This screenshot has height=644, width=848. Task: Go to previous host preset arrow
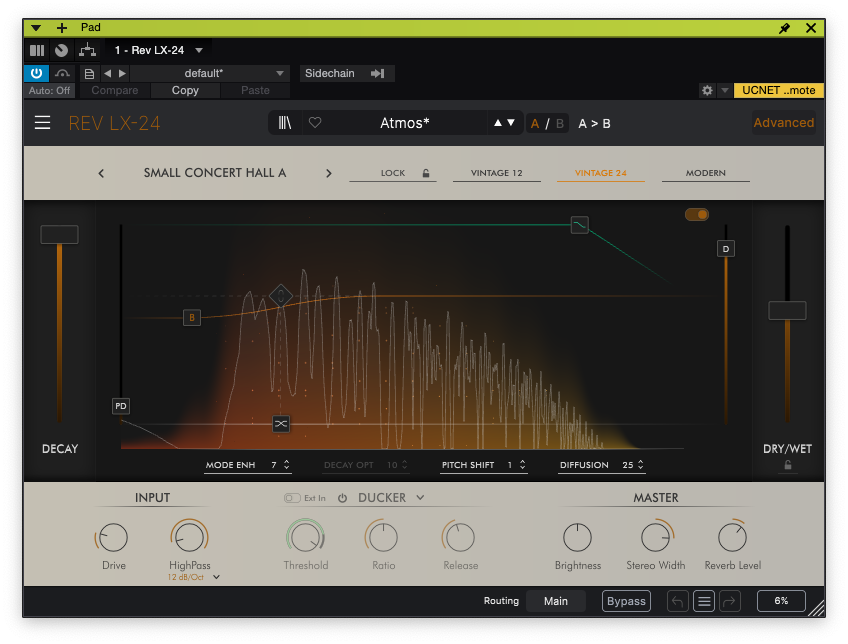(107, 73)
